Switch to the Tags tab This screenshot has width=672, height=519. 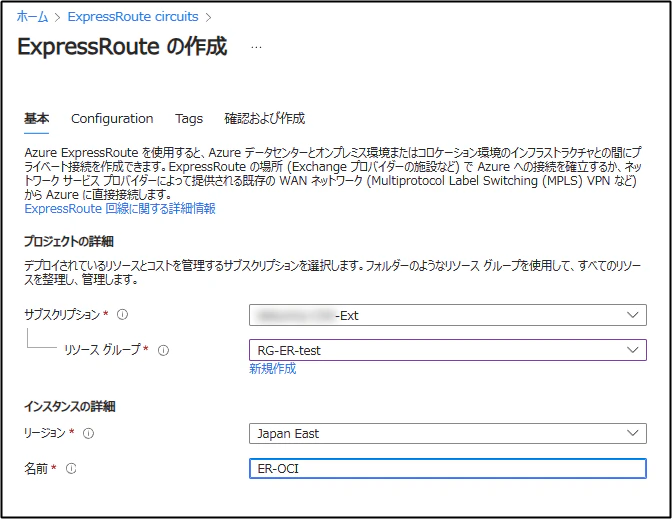click(189, 118)
